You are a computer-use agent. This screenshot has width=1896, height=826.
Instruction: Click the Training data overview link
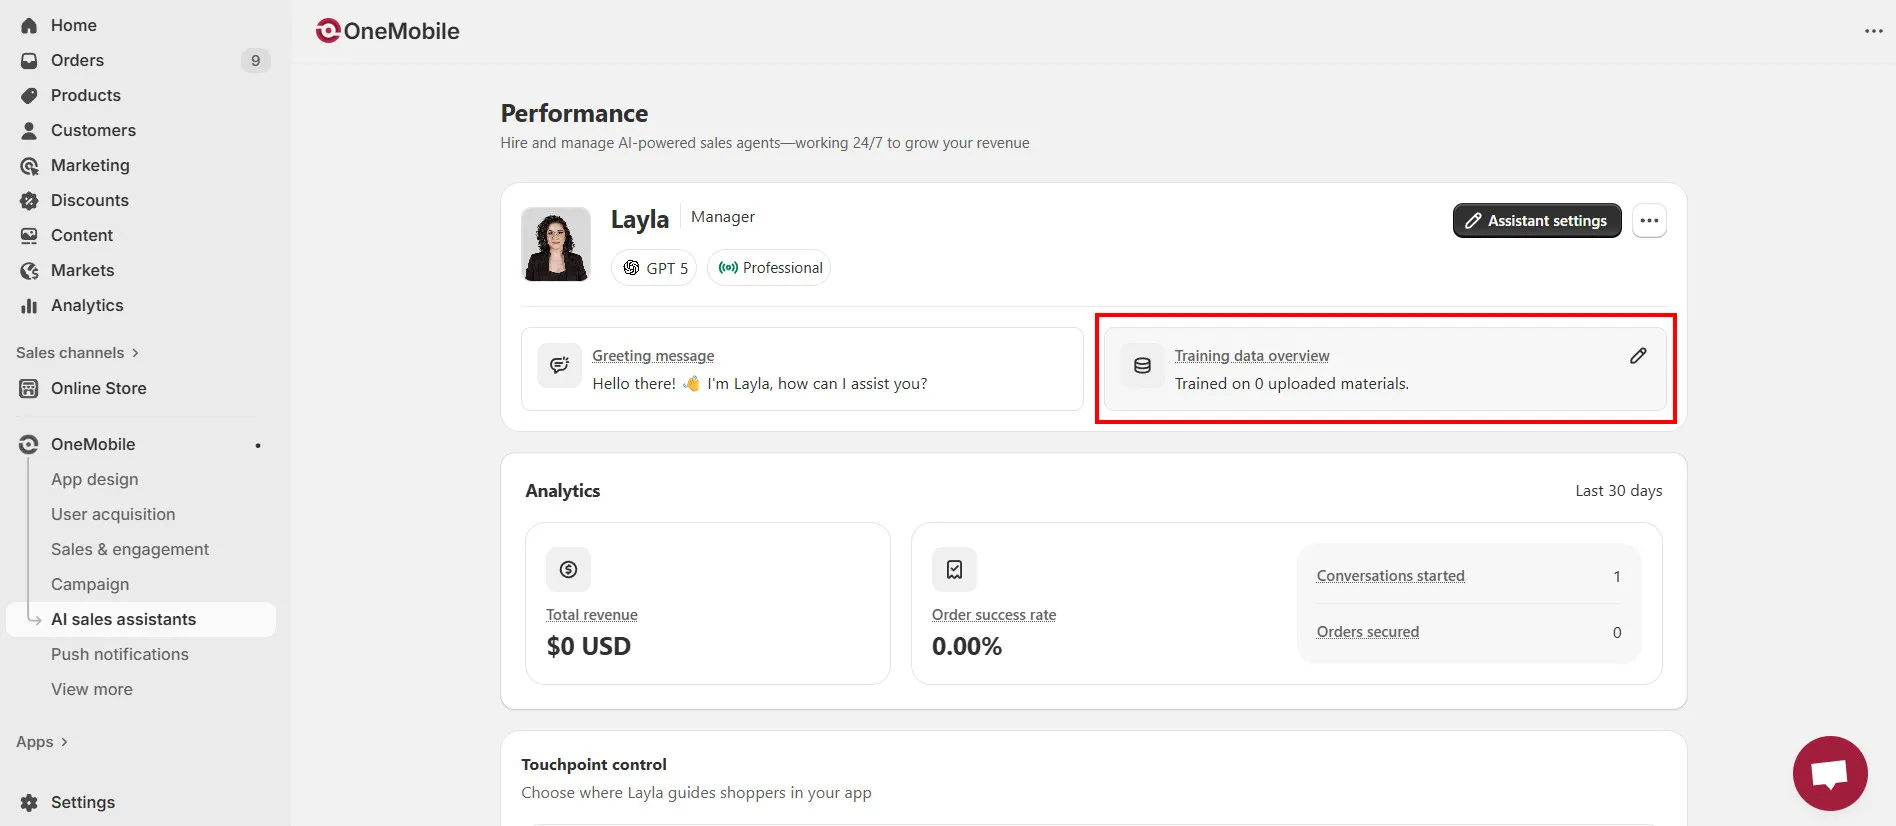pos(1252,356)
